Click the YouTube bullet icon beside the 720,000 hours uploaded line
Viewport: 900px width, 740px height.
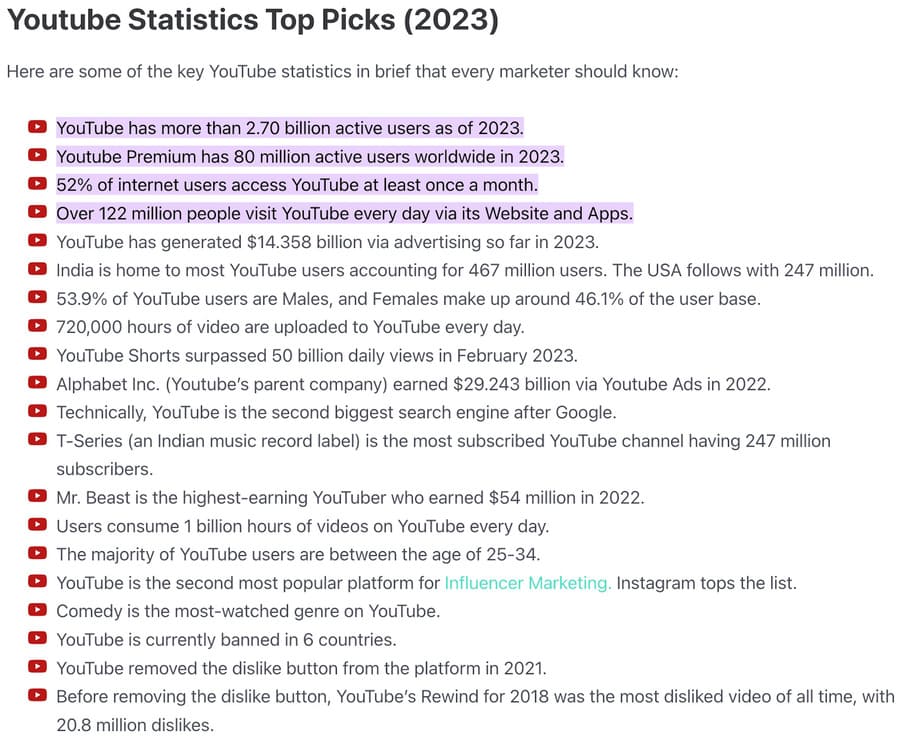38,325
